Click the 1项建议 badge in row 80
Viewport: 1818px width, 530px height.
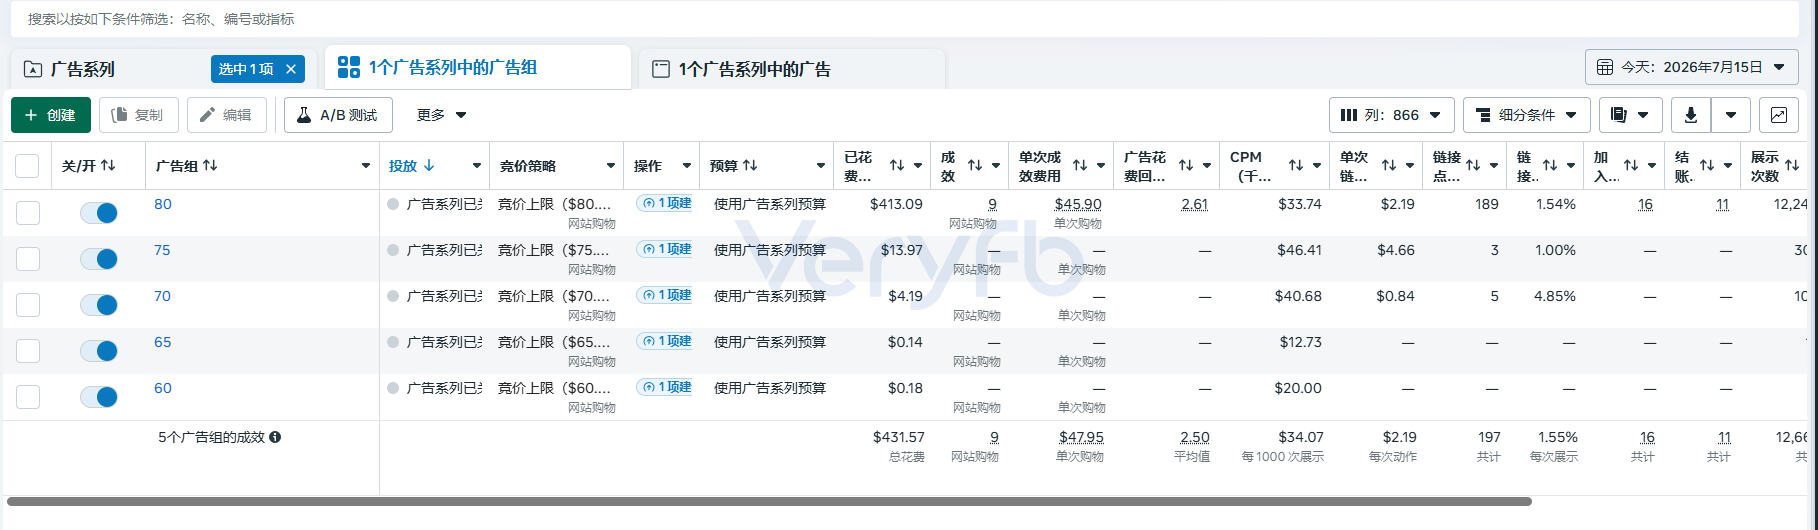tap(666, 203)
